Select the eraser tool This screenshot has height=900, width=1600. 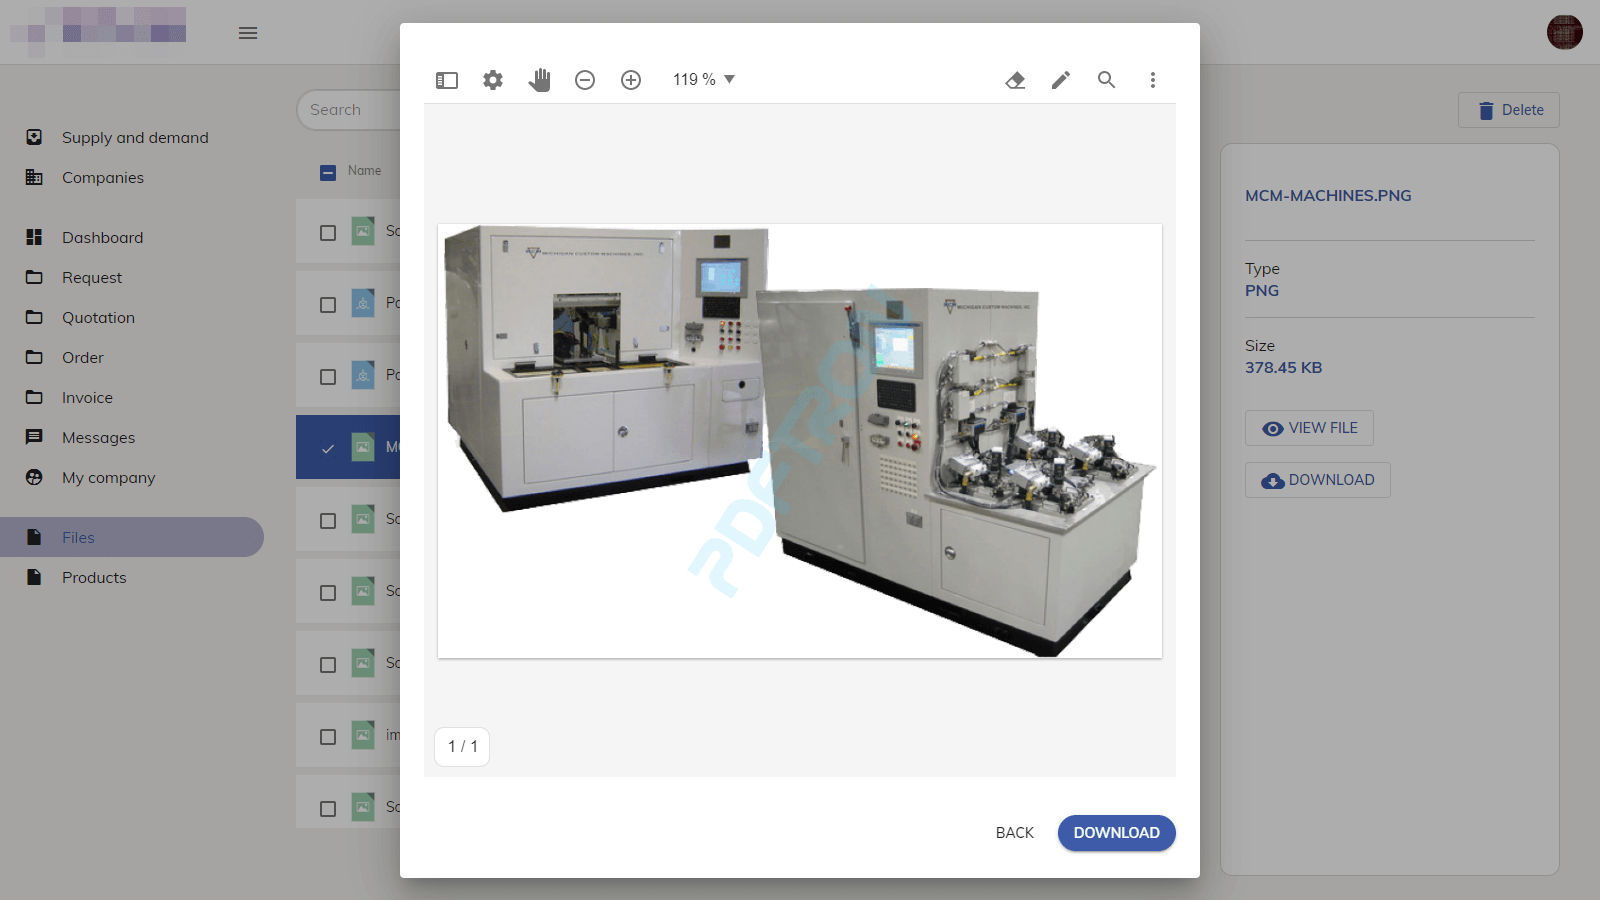(x=1015, y=80)
